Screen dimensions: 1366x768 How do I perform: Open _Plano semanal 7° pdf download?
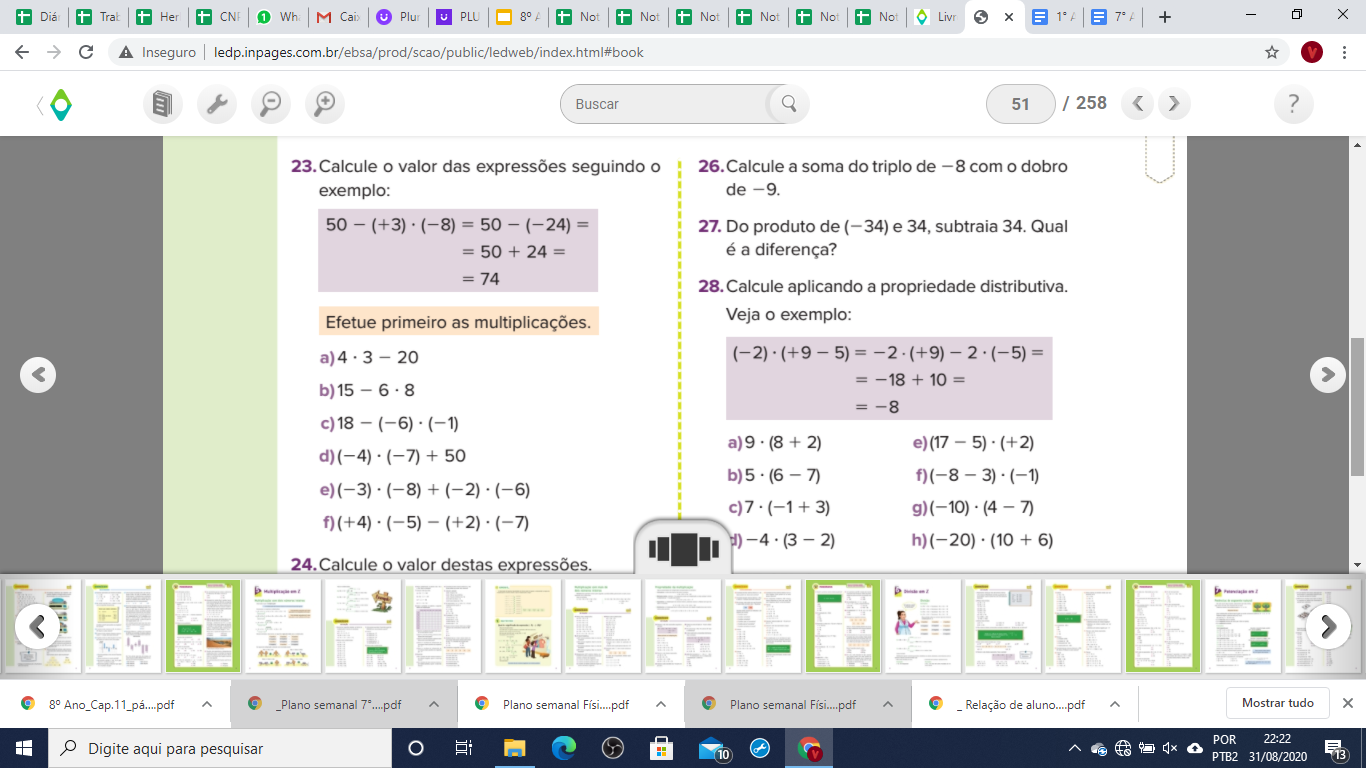point(327,704)
